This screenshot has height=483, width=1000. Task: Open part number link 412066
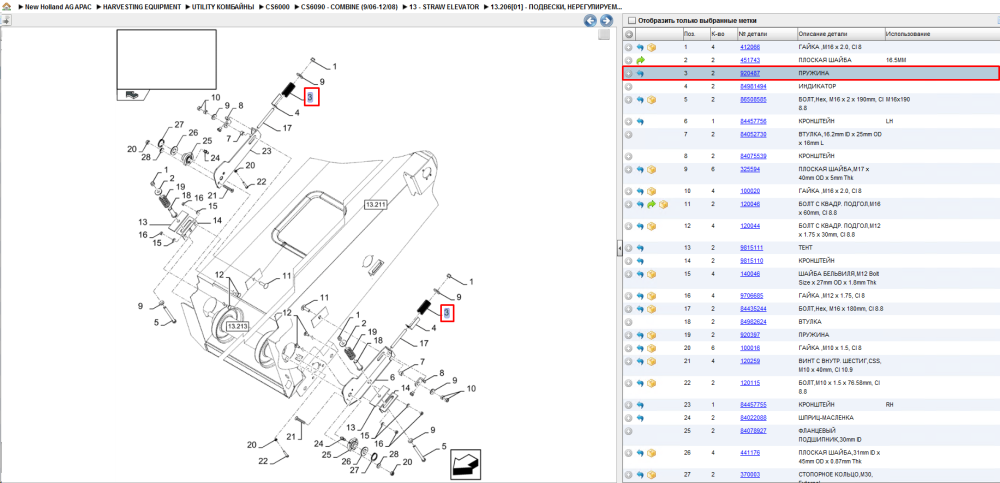tap(749, 48)
